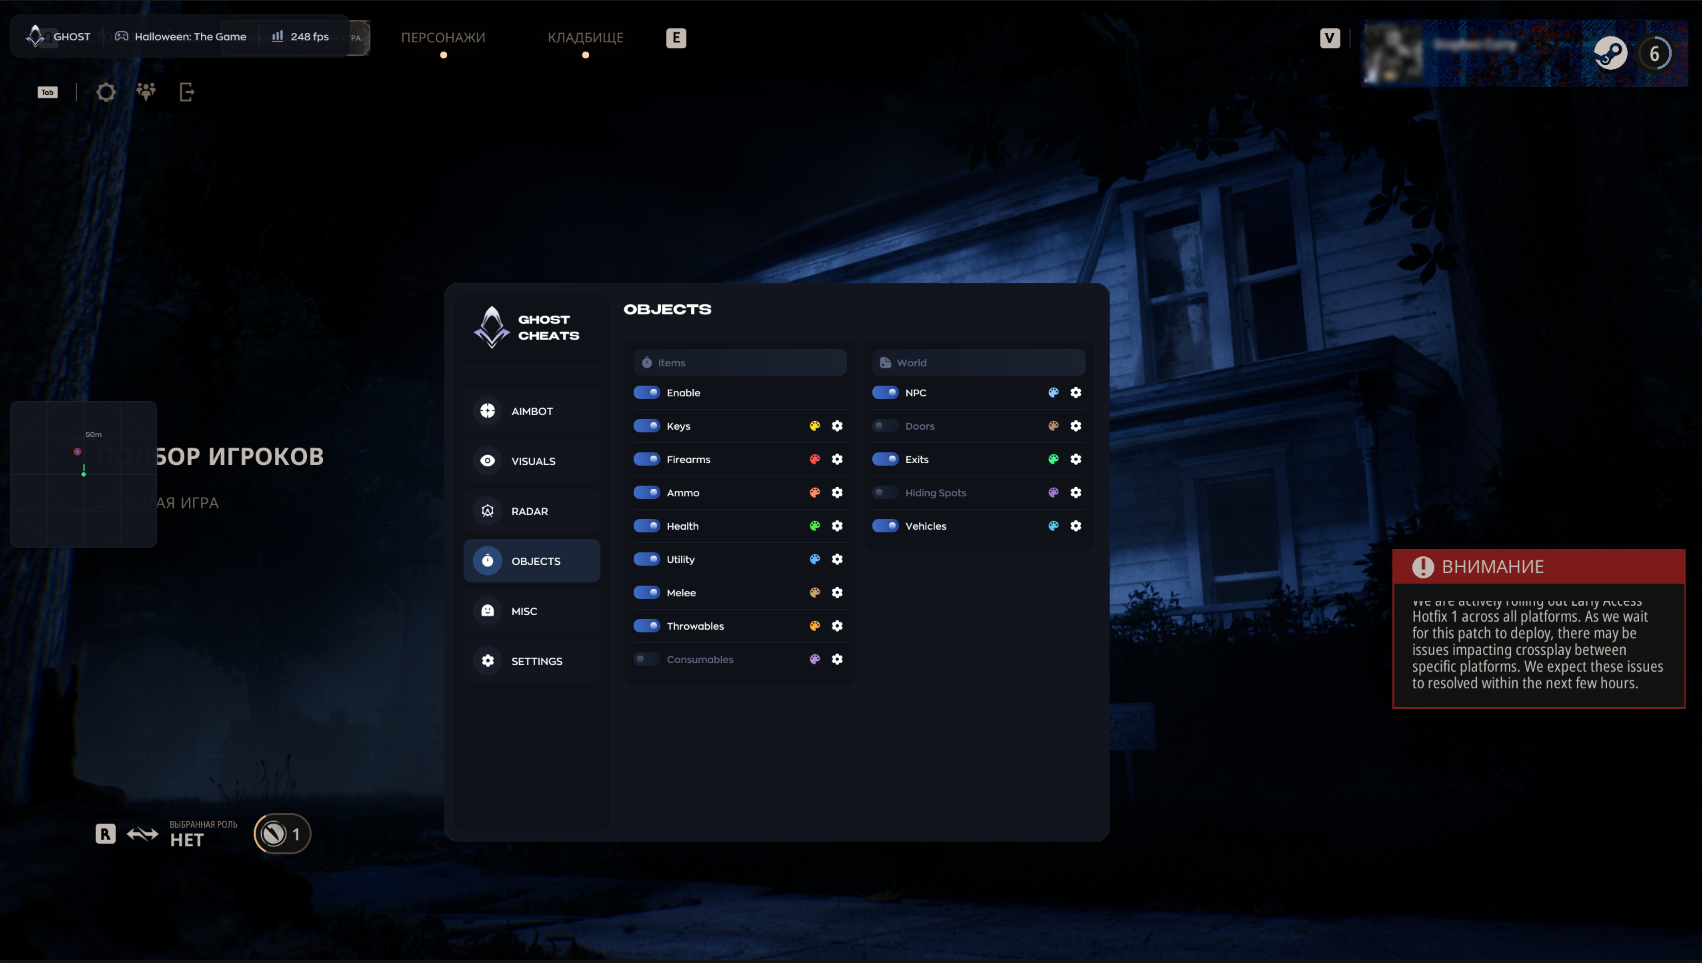The width and height of the screenshot is (1702, 963).
Task: Toggle the Items Enable switch
Action: [x=647, y=393]
